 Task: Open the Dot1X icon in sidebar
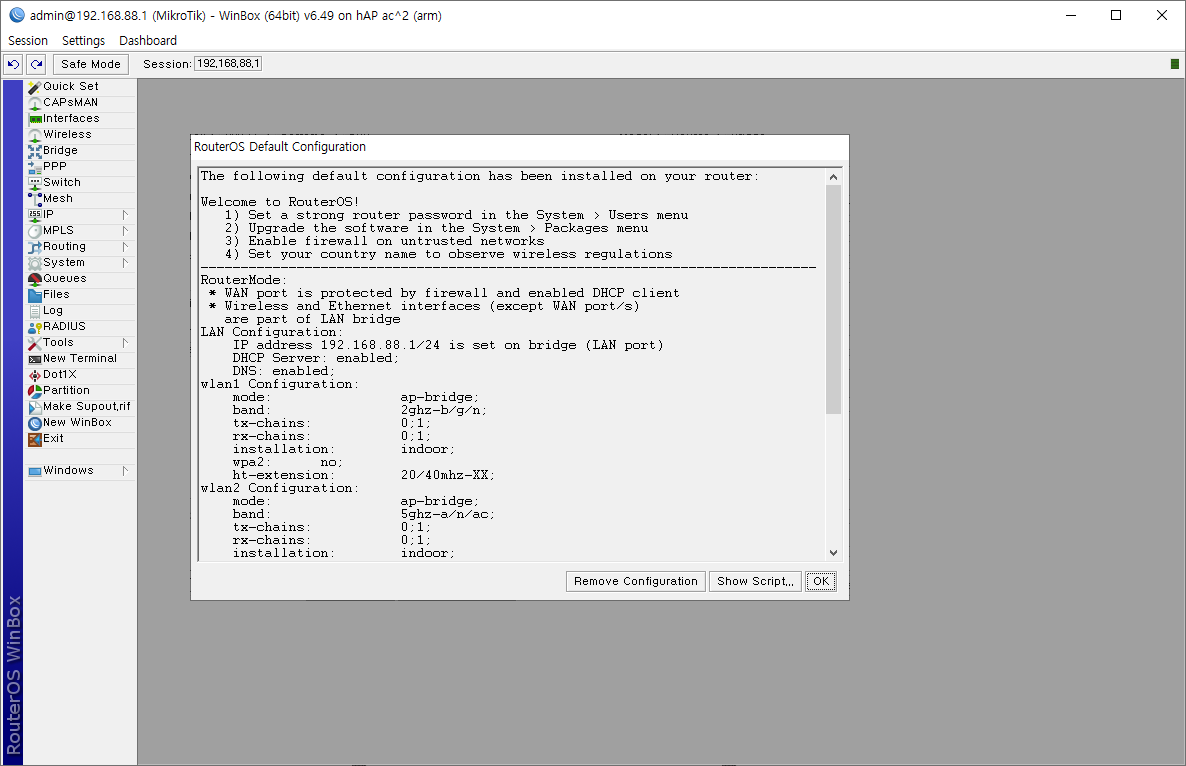tap(35, 374)
